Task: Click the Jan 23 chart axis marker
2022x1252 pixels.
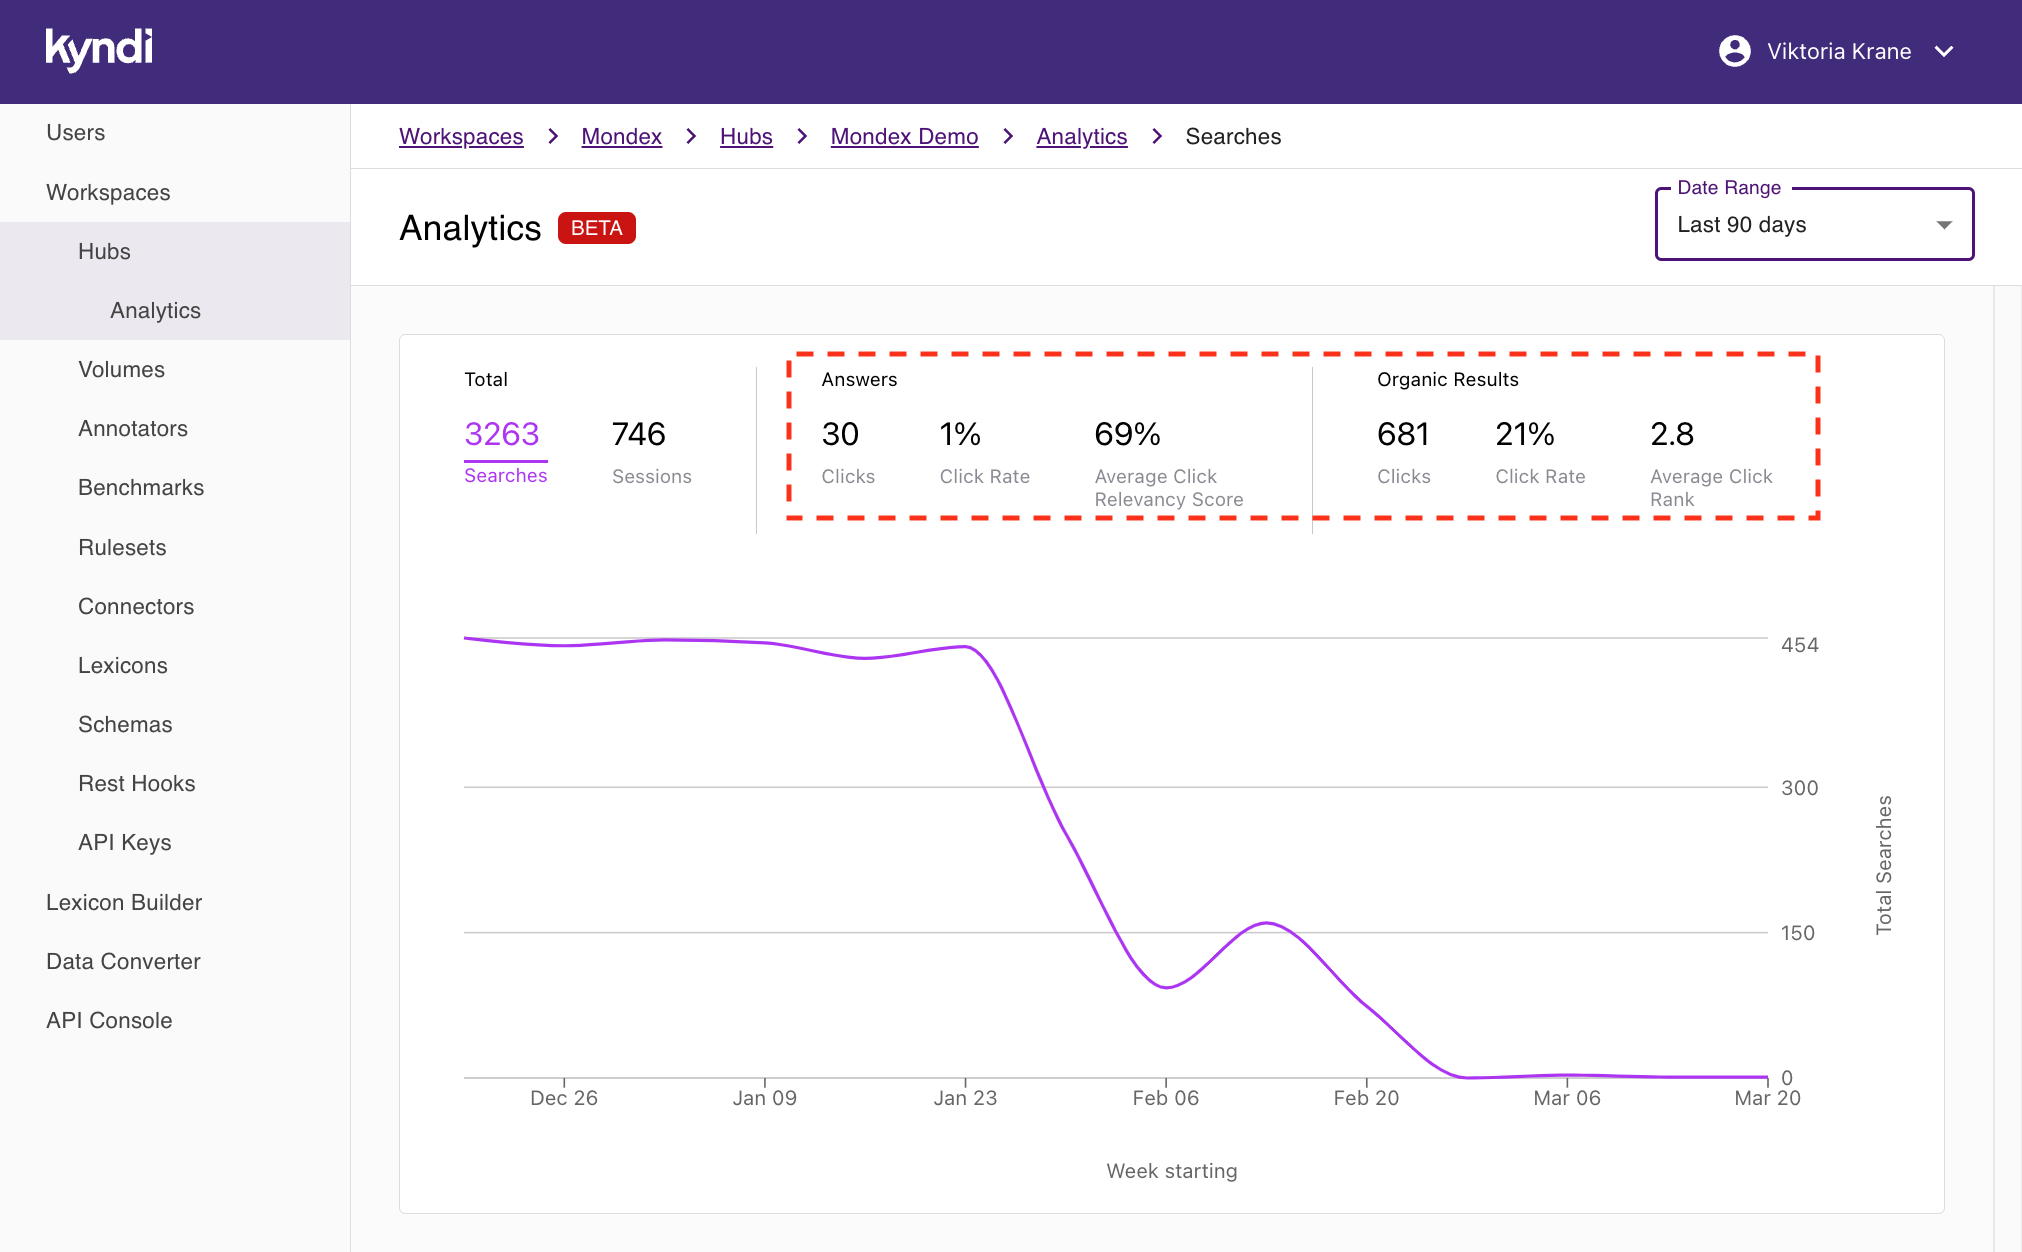Action: [x=965, y=1097]
